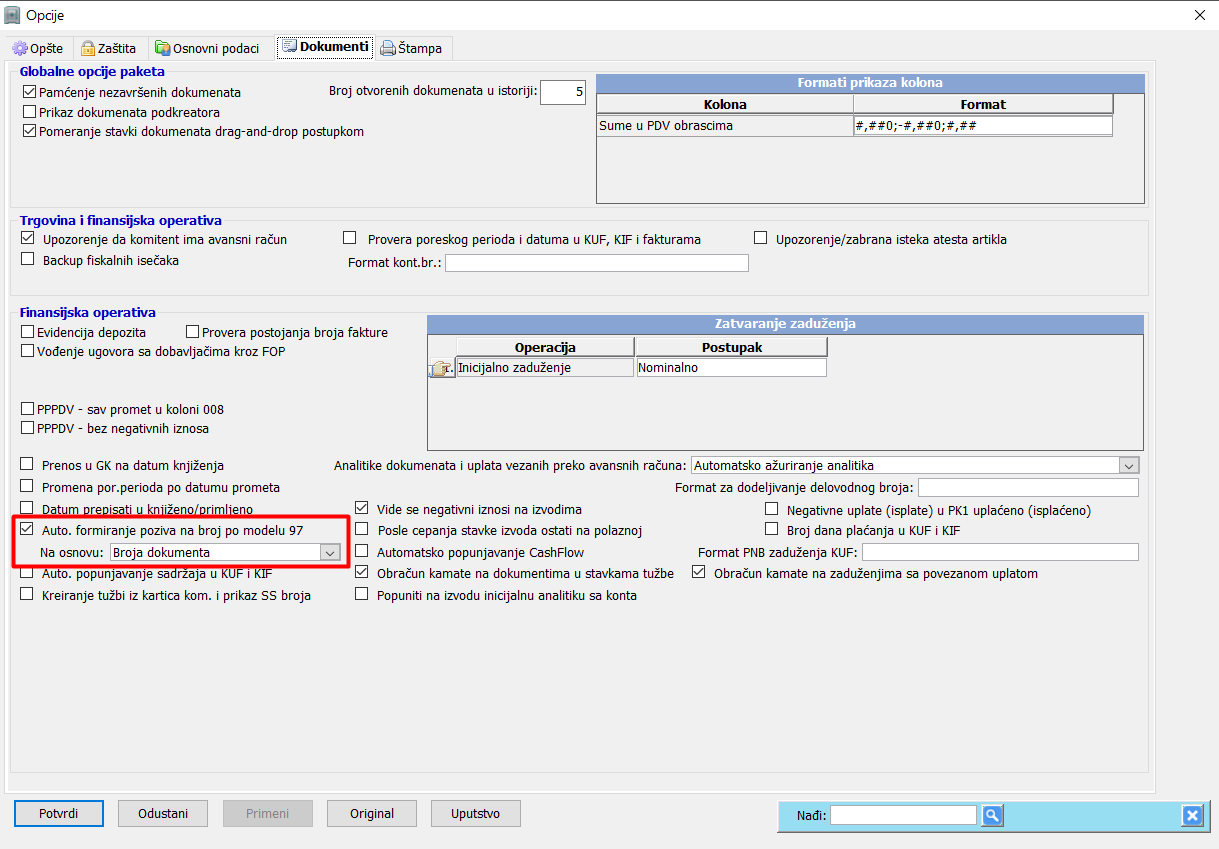1219x849 pixels.
Task: Select the Sume u PDV obrascima format cell
Action: click(983, 126)
